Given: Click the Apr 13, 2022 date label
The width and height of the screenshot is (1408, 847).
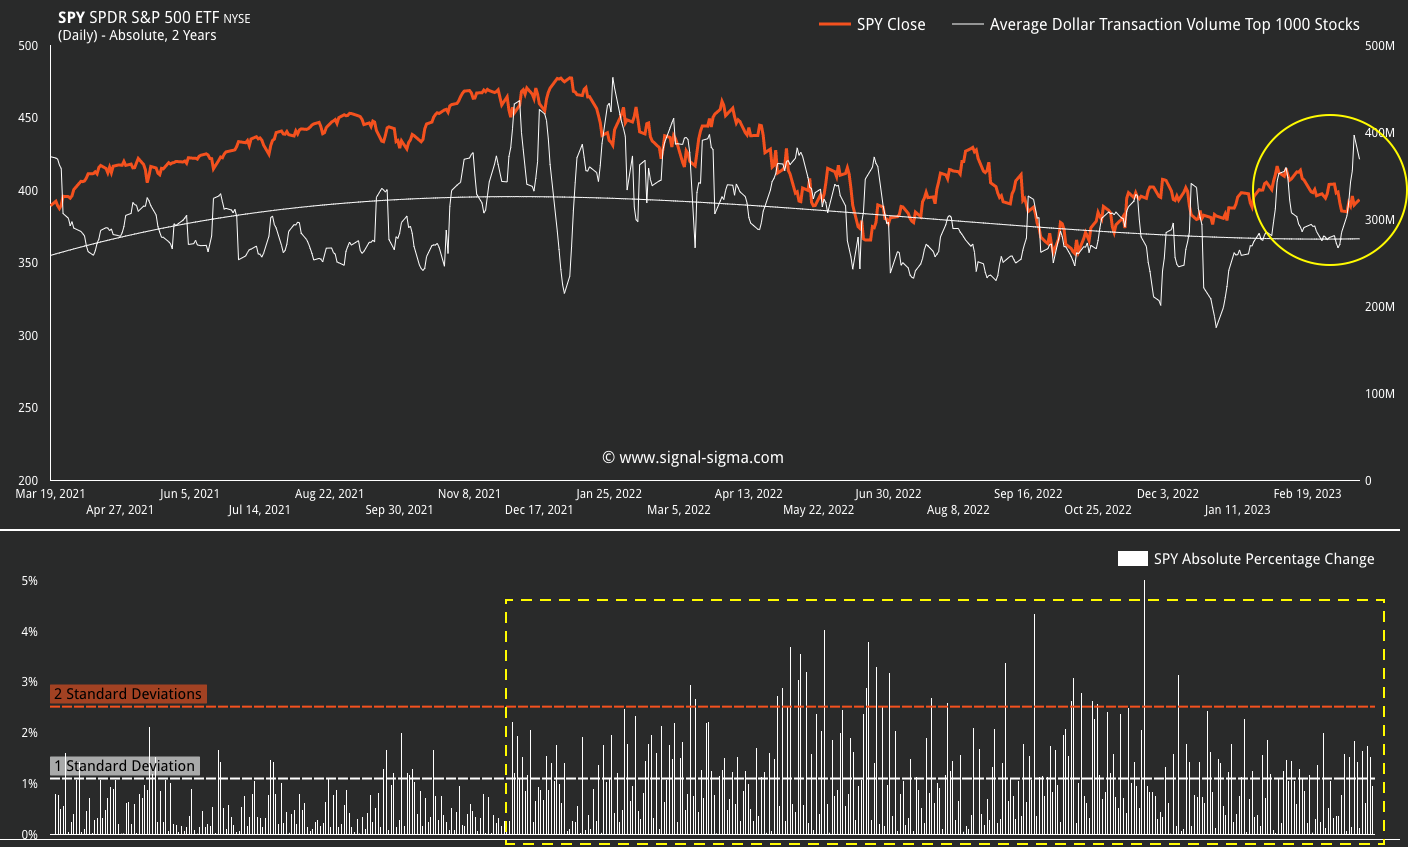Looking at the screenshot, I should (x=749, y=494).
